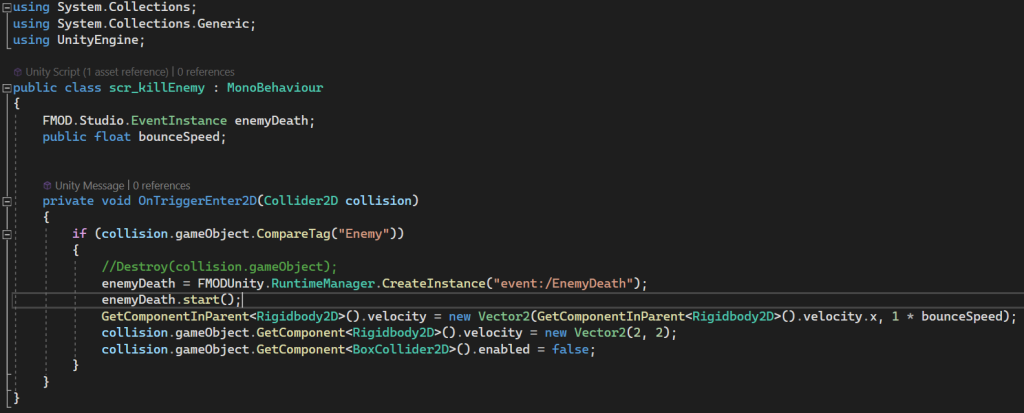Collapse the if CompareTag block
Viewport: 1024px width, 413px height.
[6, 234]
